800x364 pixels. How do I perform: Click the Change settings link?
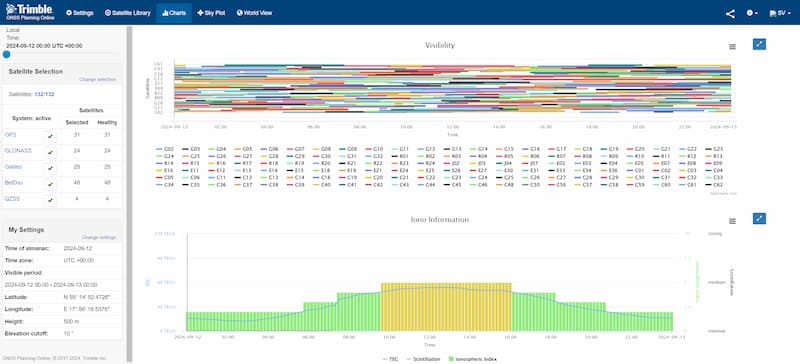click(x=98, y=237)
